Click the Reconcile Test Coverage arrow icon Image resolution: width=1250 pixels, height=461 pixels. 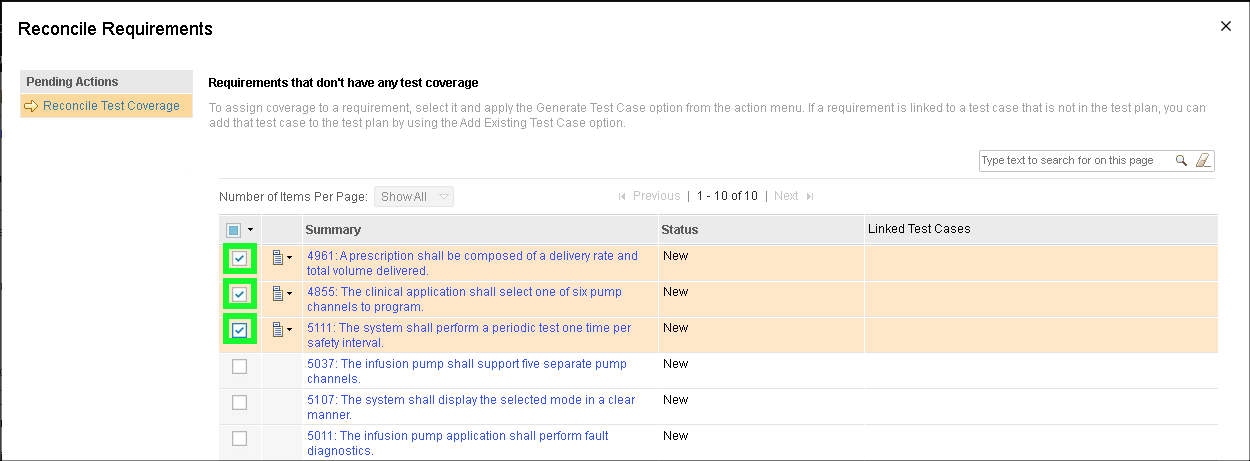tap(31, 106)
